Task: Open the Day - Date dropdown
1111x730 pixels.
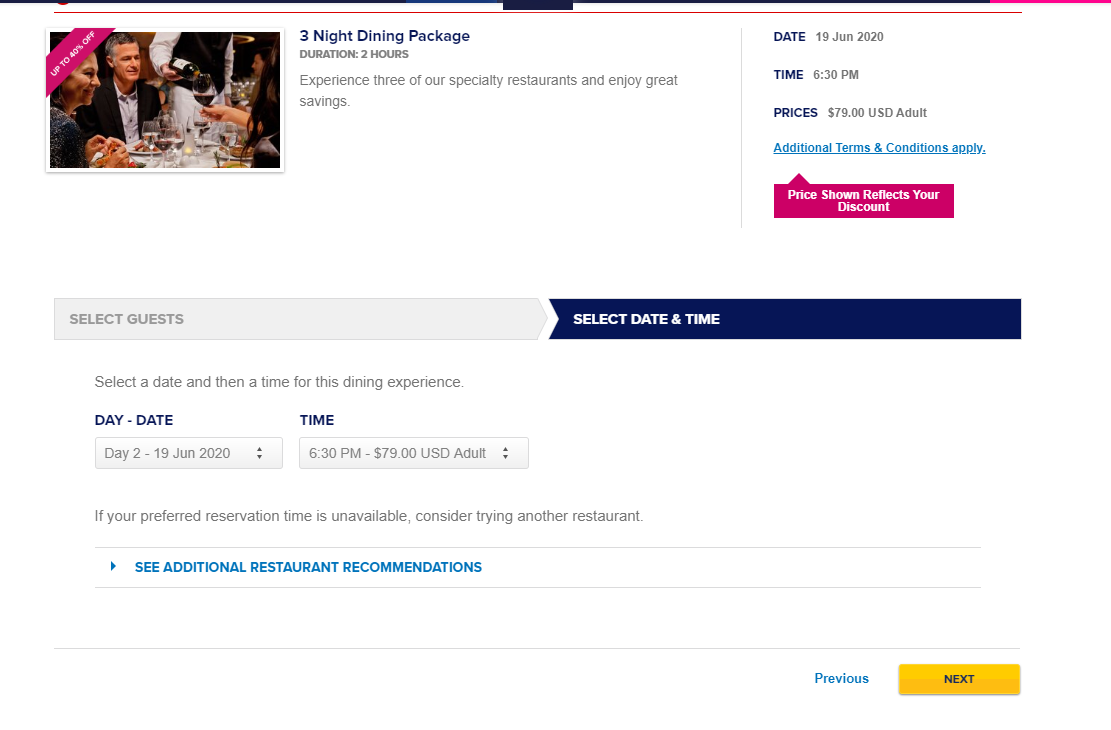Action: click(188, 453)
